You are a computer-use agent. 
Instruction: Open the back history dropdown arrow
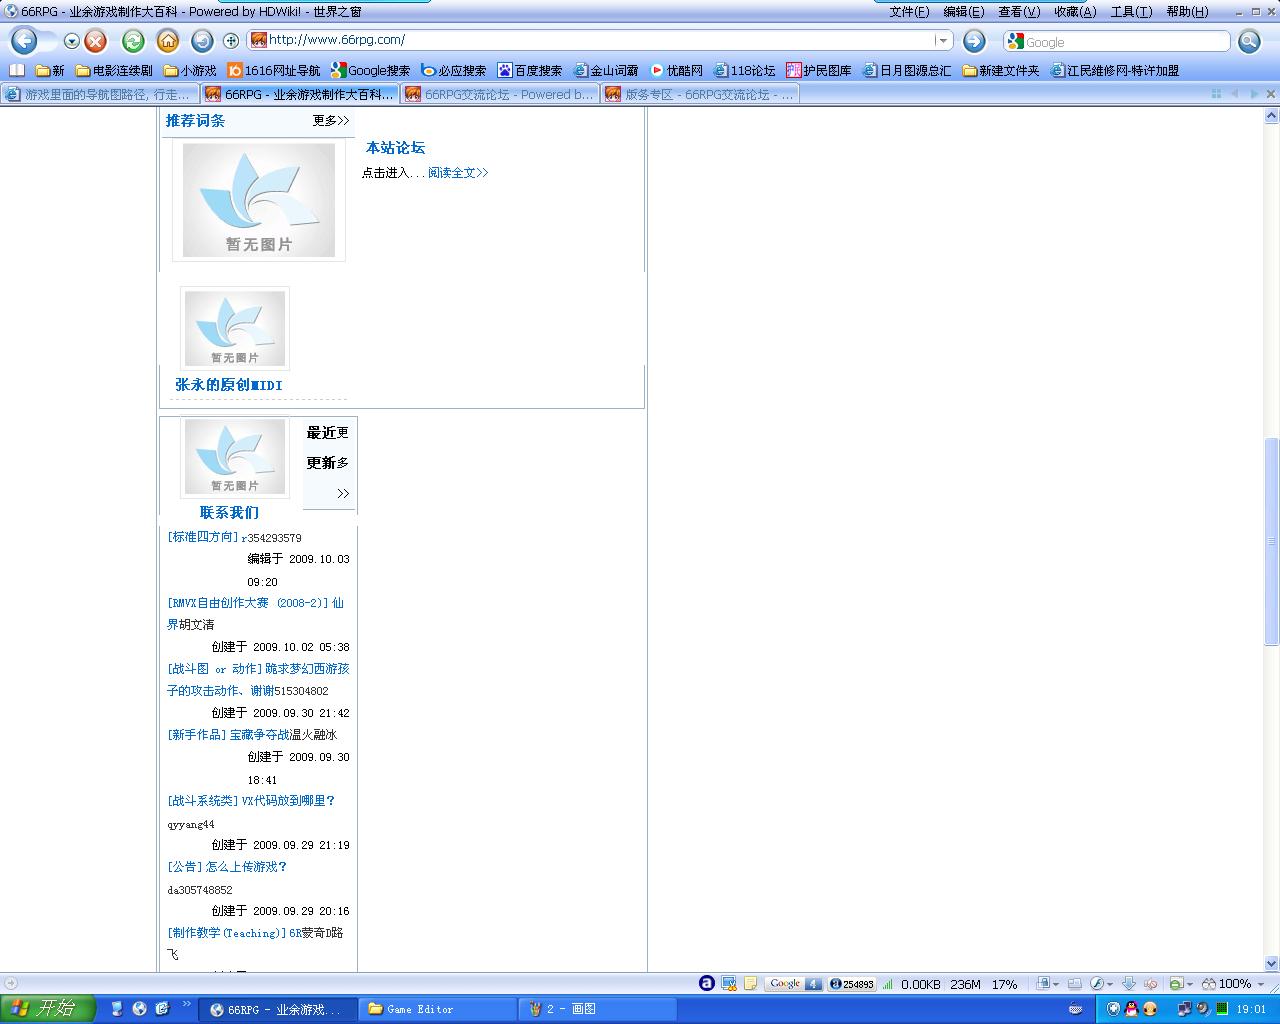coord(72,41)
